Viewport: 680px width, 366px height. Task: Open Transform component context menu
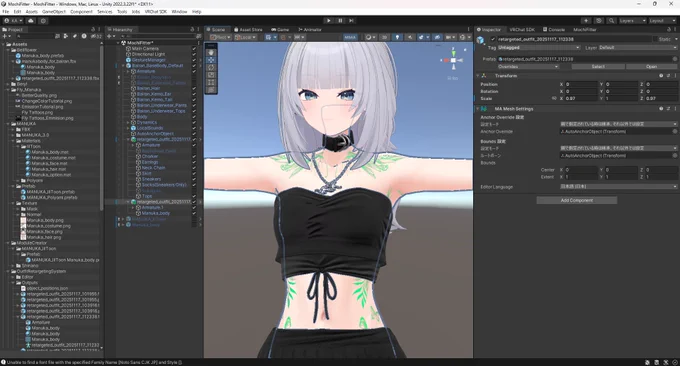pos(675,76)
